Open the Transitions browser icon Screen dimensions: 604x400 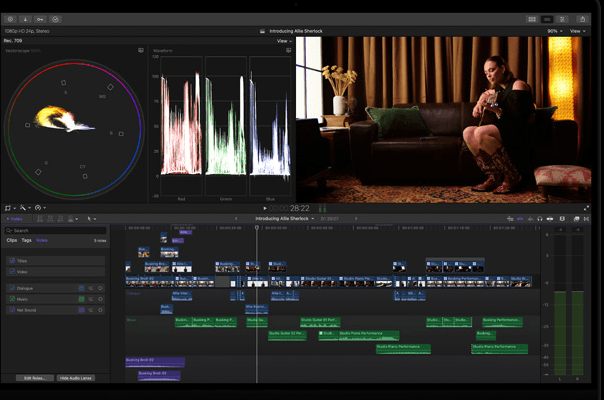point(586,219)
